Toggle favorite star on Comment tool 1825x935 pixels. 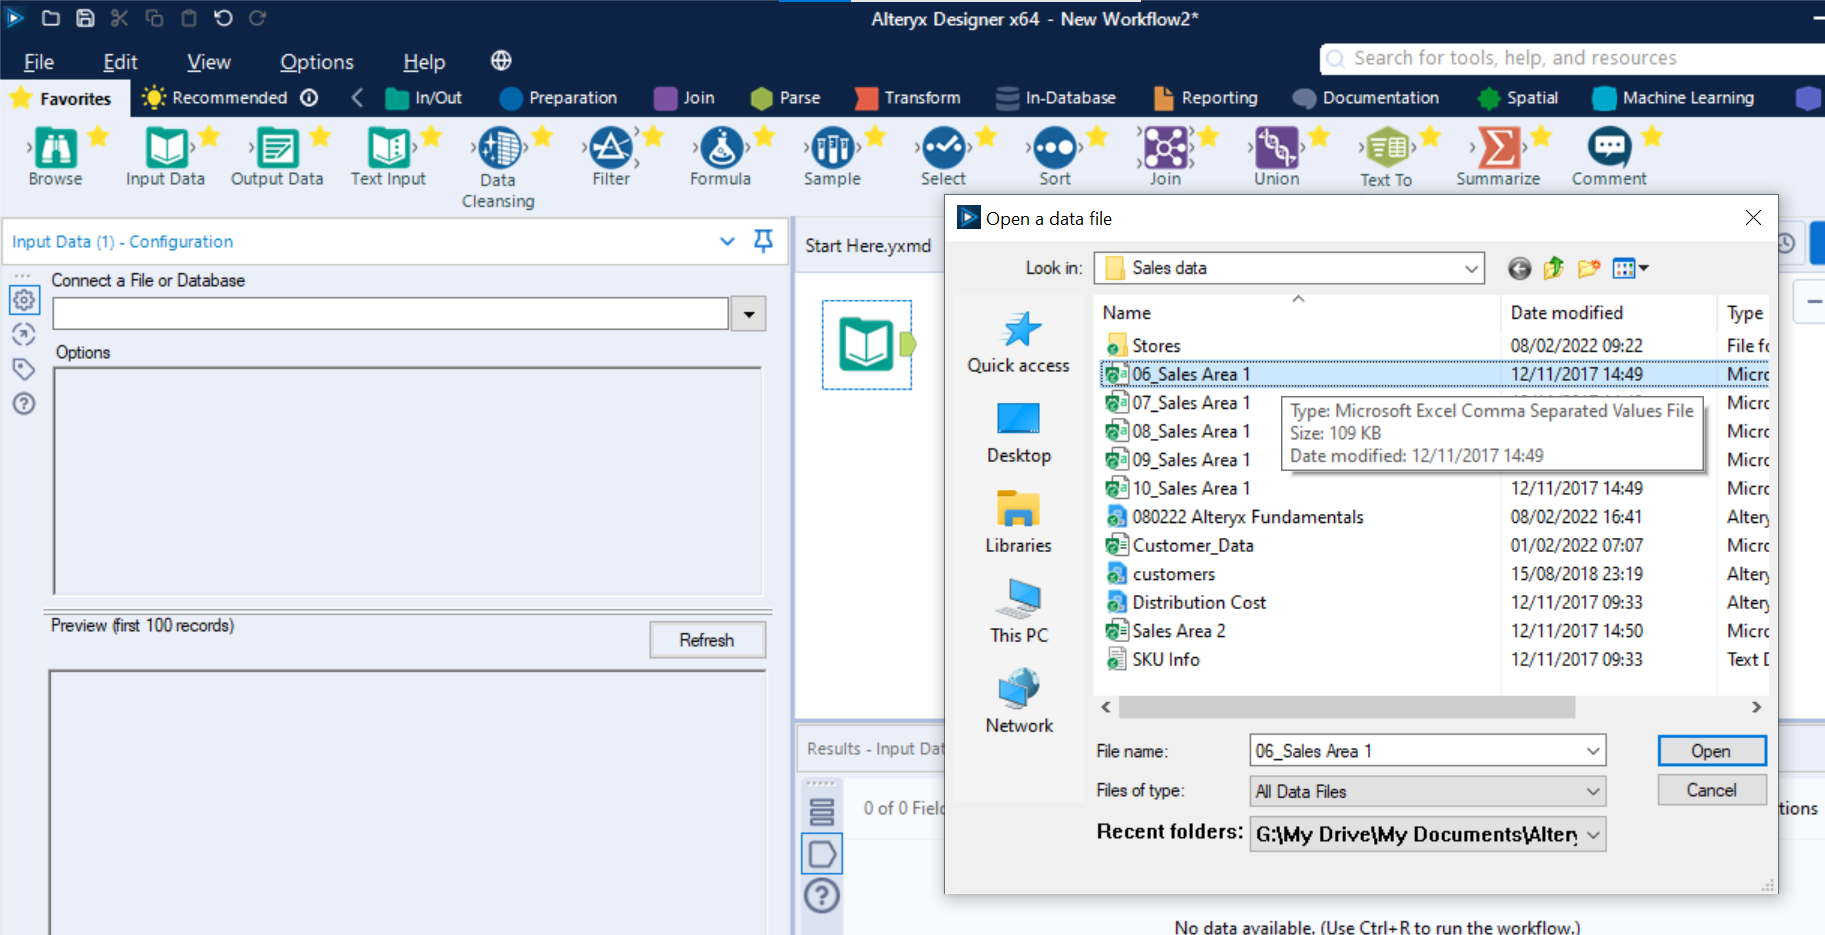(1652, 136)
